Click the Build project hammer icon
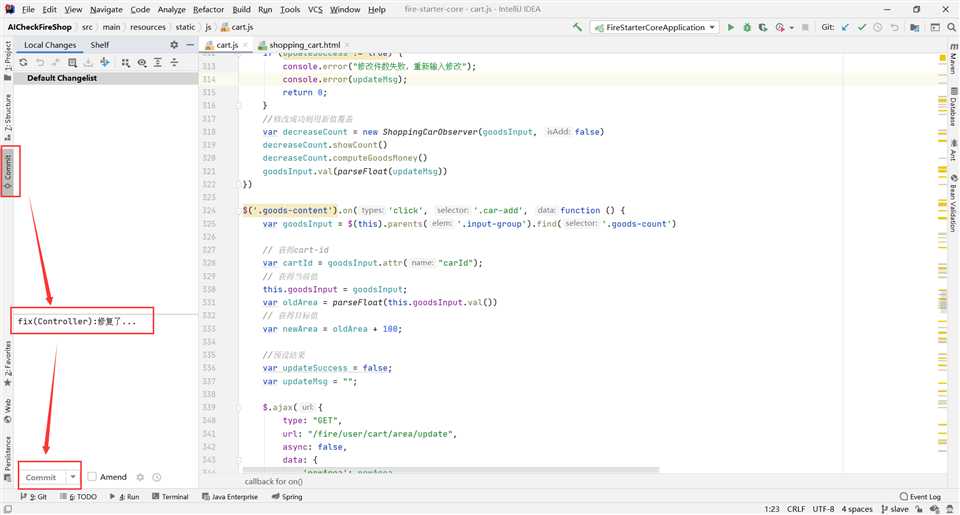The height and width of the screenshot is (515, 960). point(577,27)
